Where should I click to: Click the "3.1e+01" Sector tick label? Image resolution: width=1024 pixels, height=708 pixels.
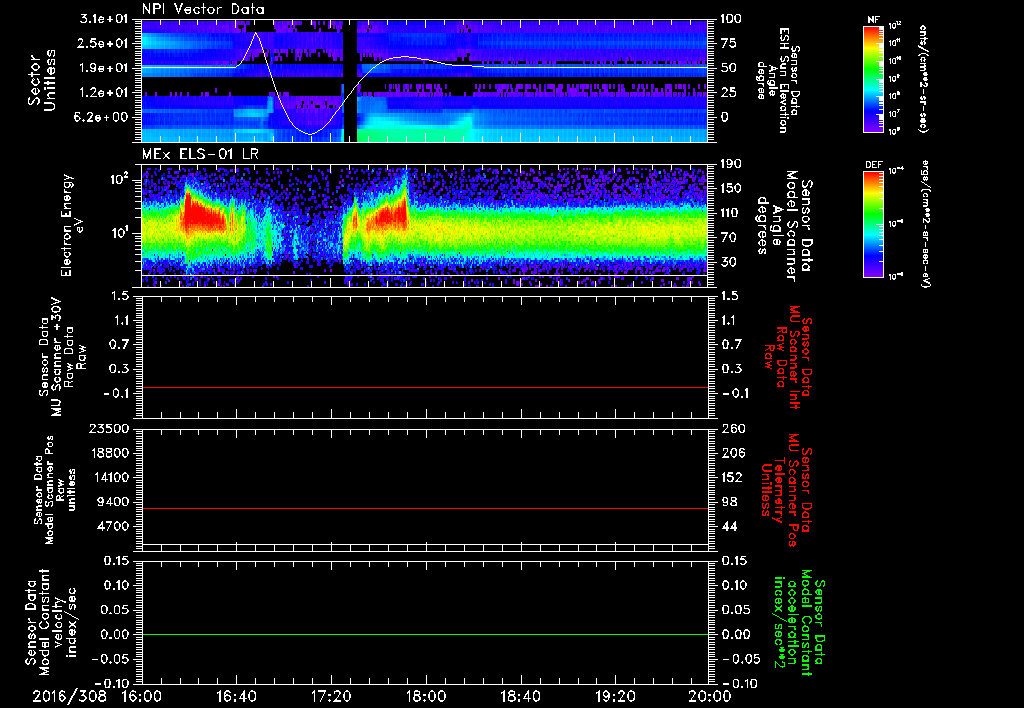104,18
